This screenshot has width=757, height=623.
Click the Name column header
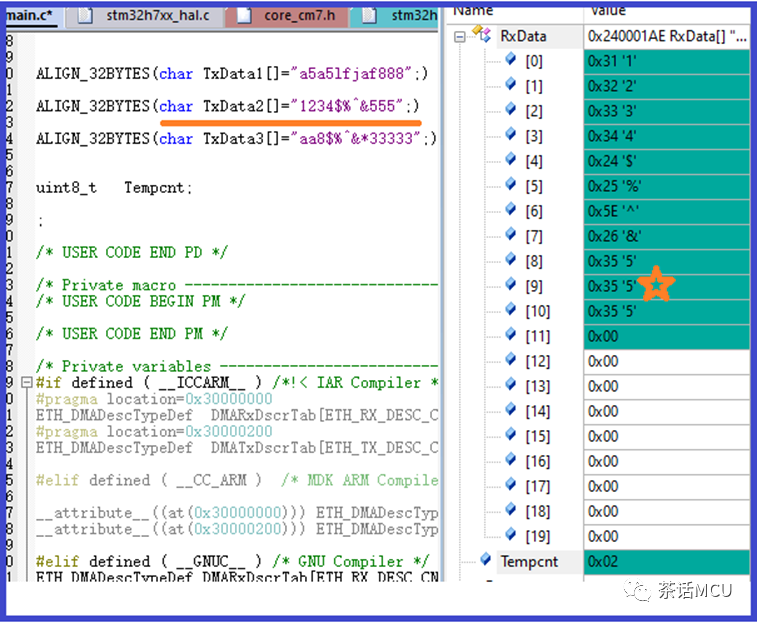tap(473, 10)
